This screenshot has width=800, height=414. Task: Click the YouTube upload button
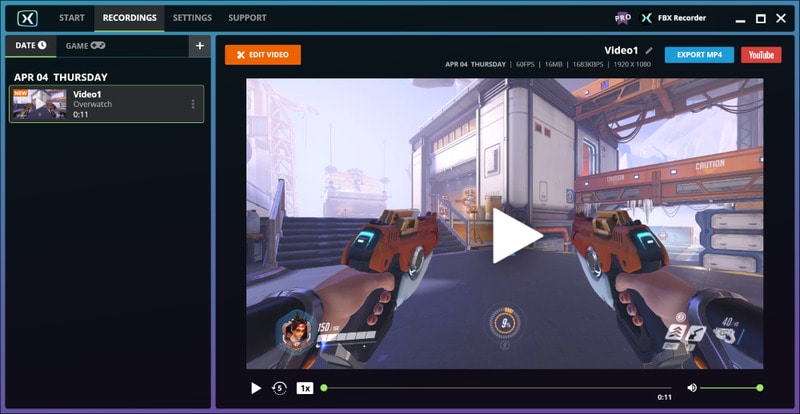[x=761, y=55]
